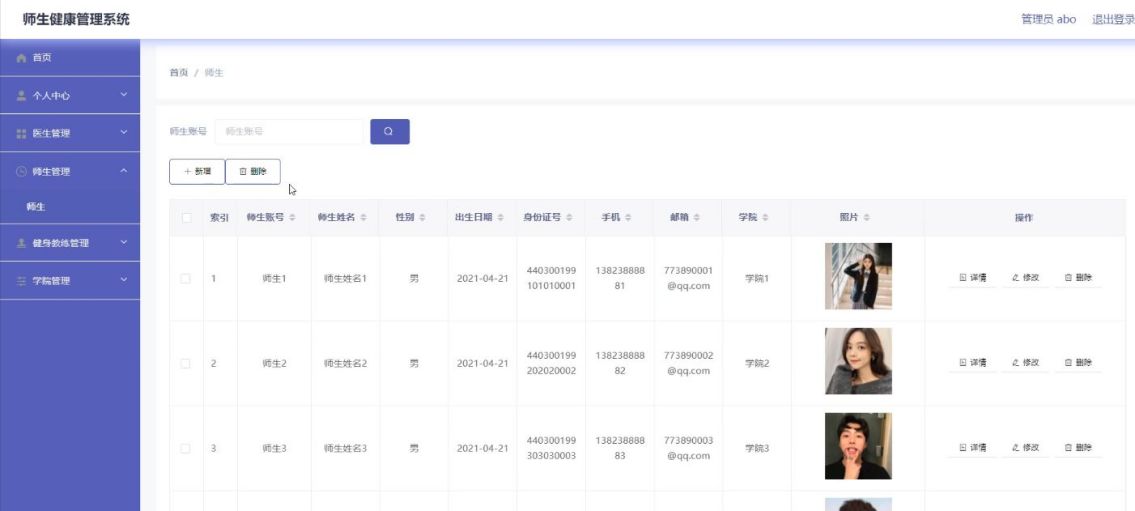The image size is (1135, 511).
Task: Click phone 13823888883 cell
Action: [x=620, y=449]
